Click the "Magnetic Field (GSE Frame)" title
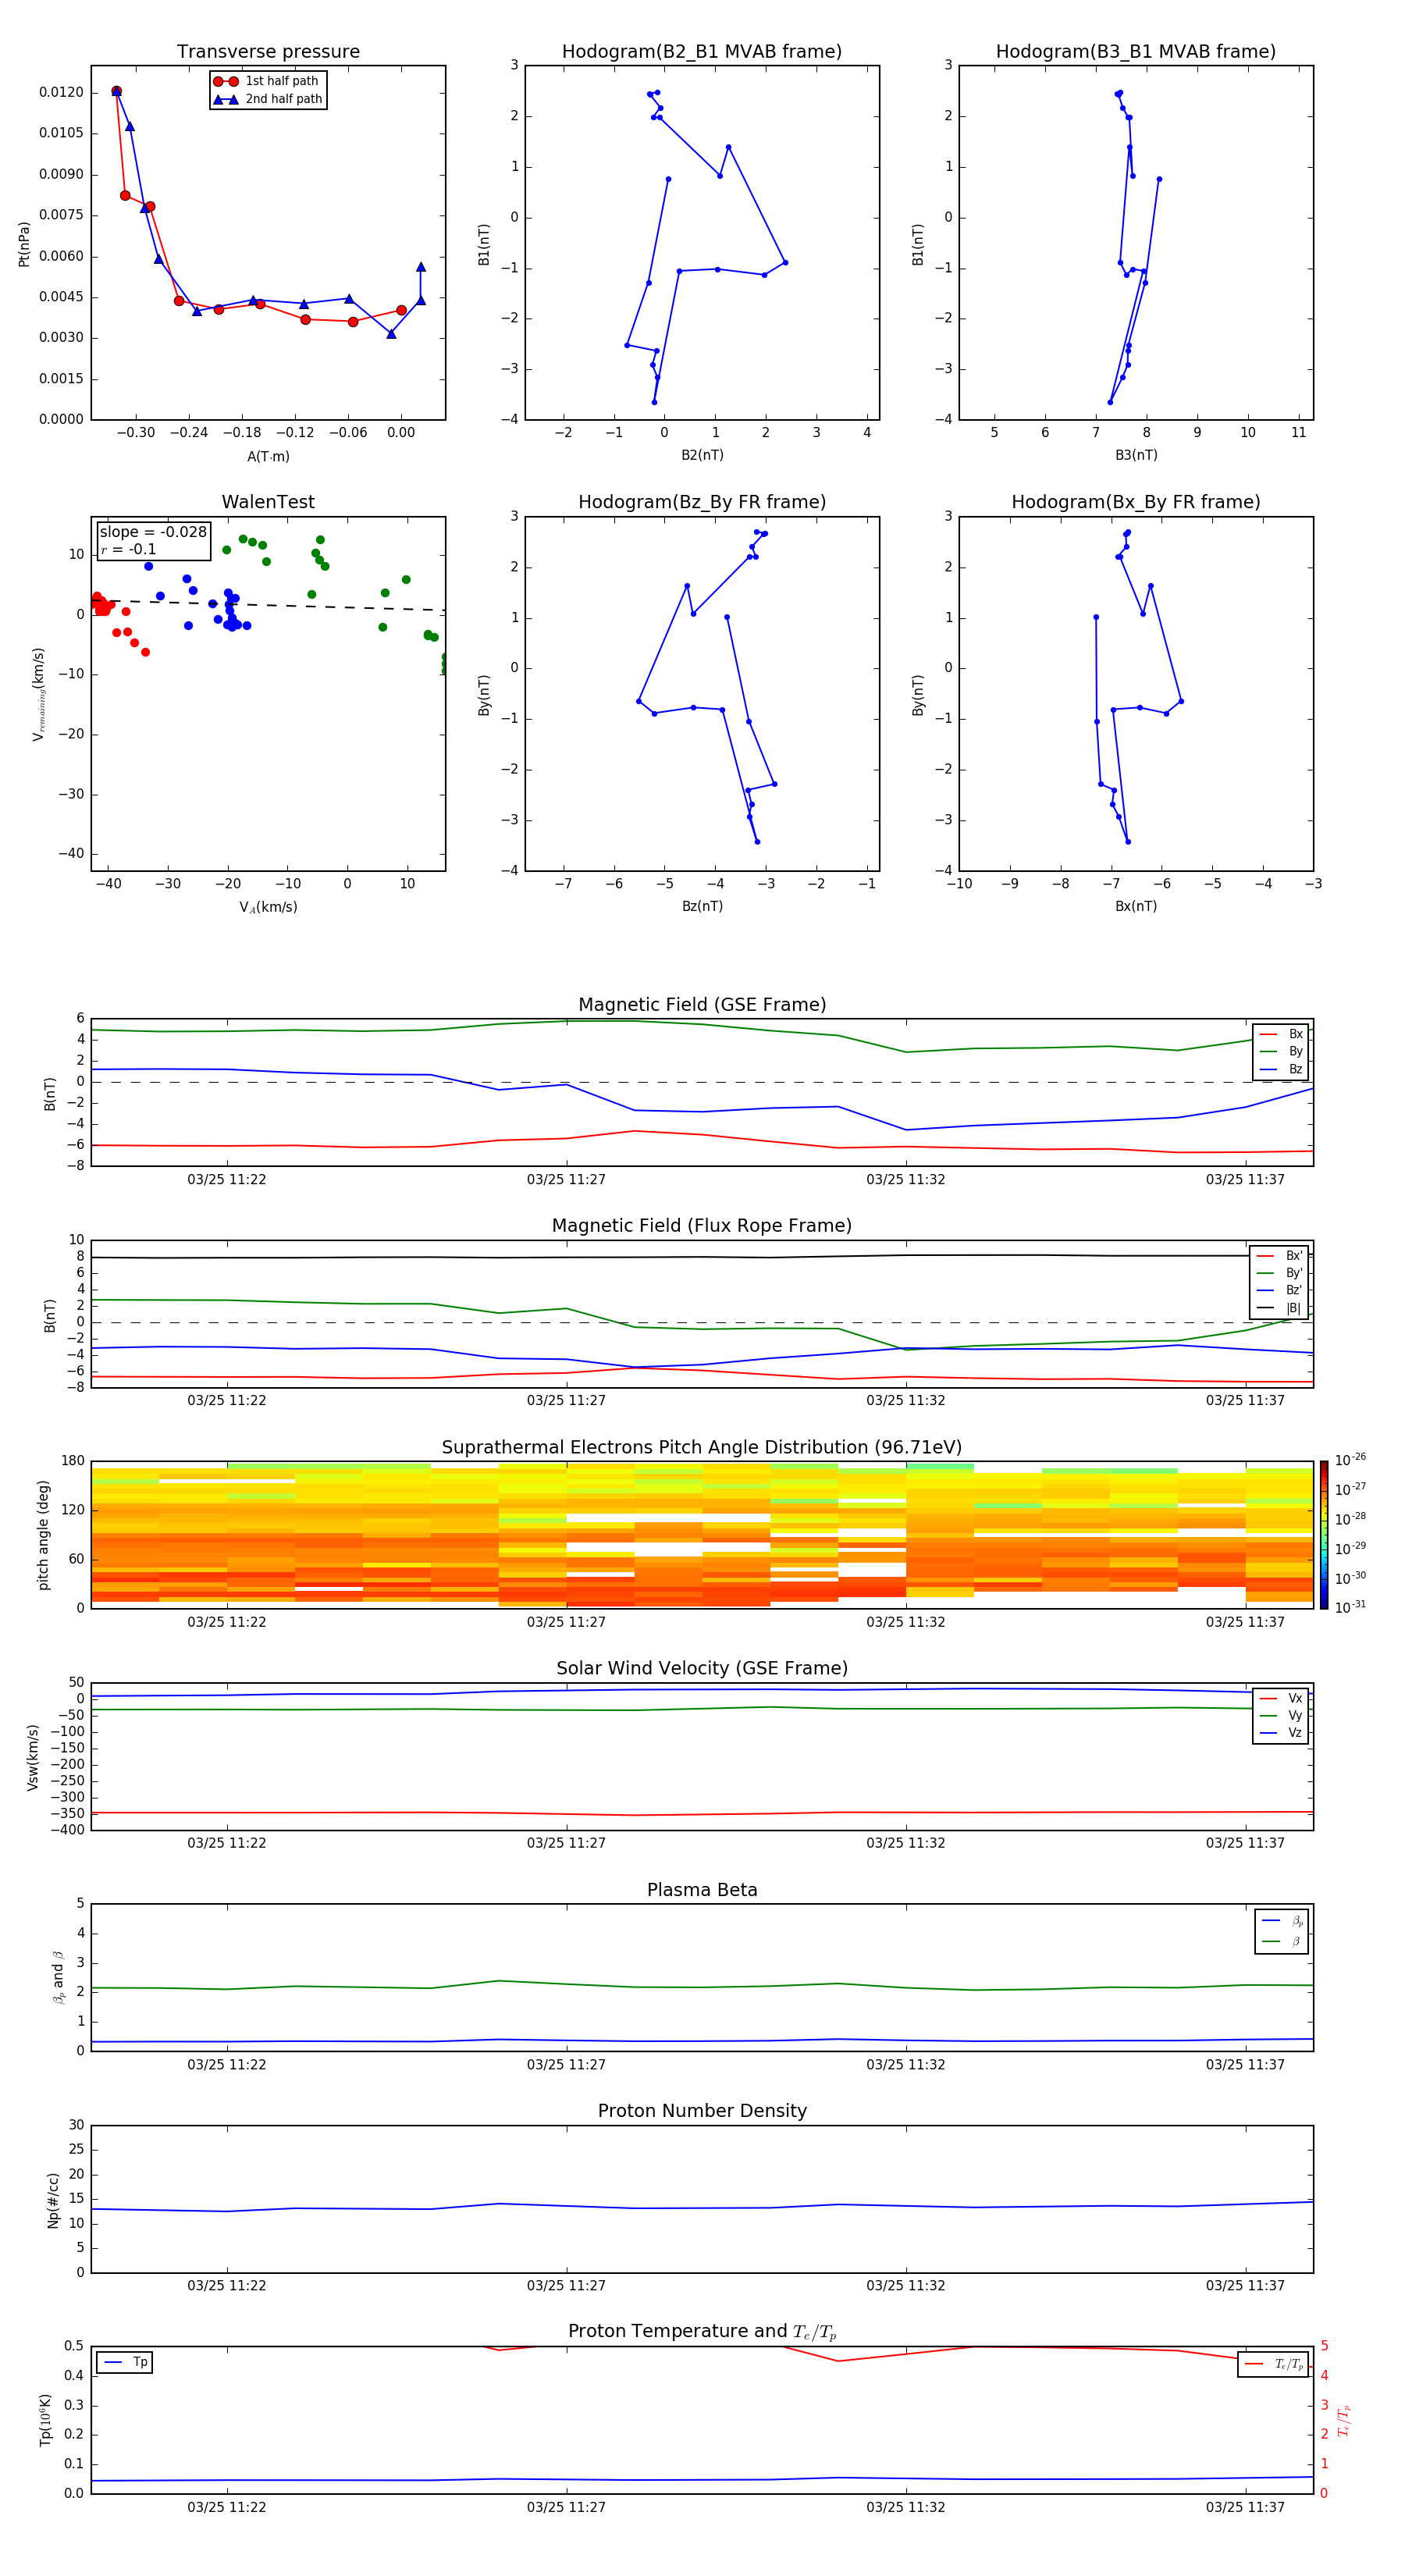The image size is (1405, 2576). pos(702,1004)
